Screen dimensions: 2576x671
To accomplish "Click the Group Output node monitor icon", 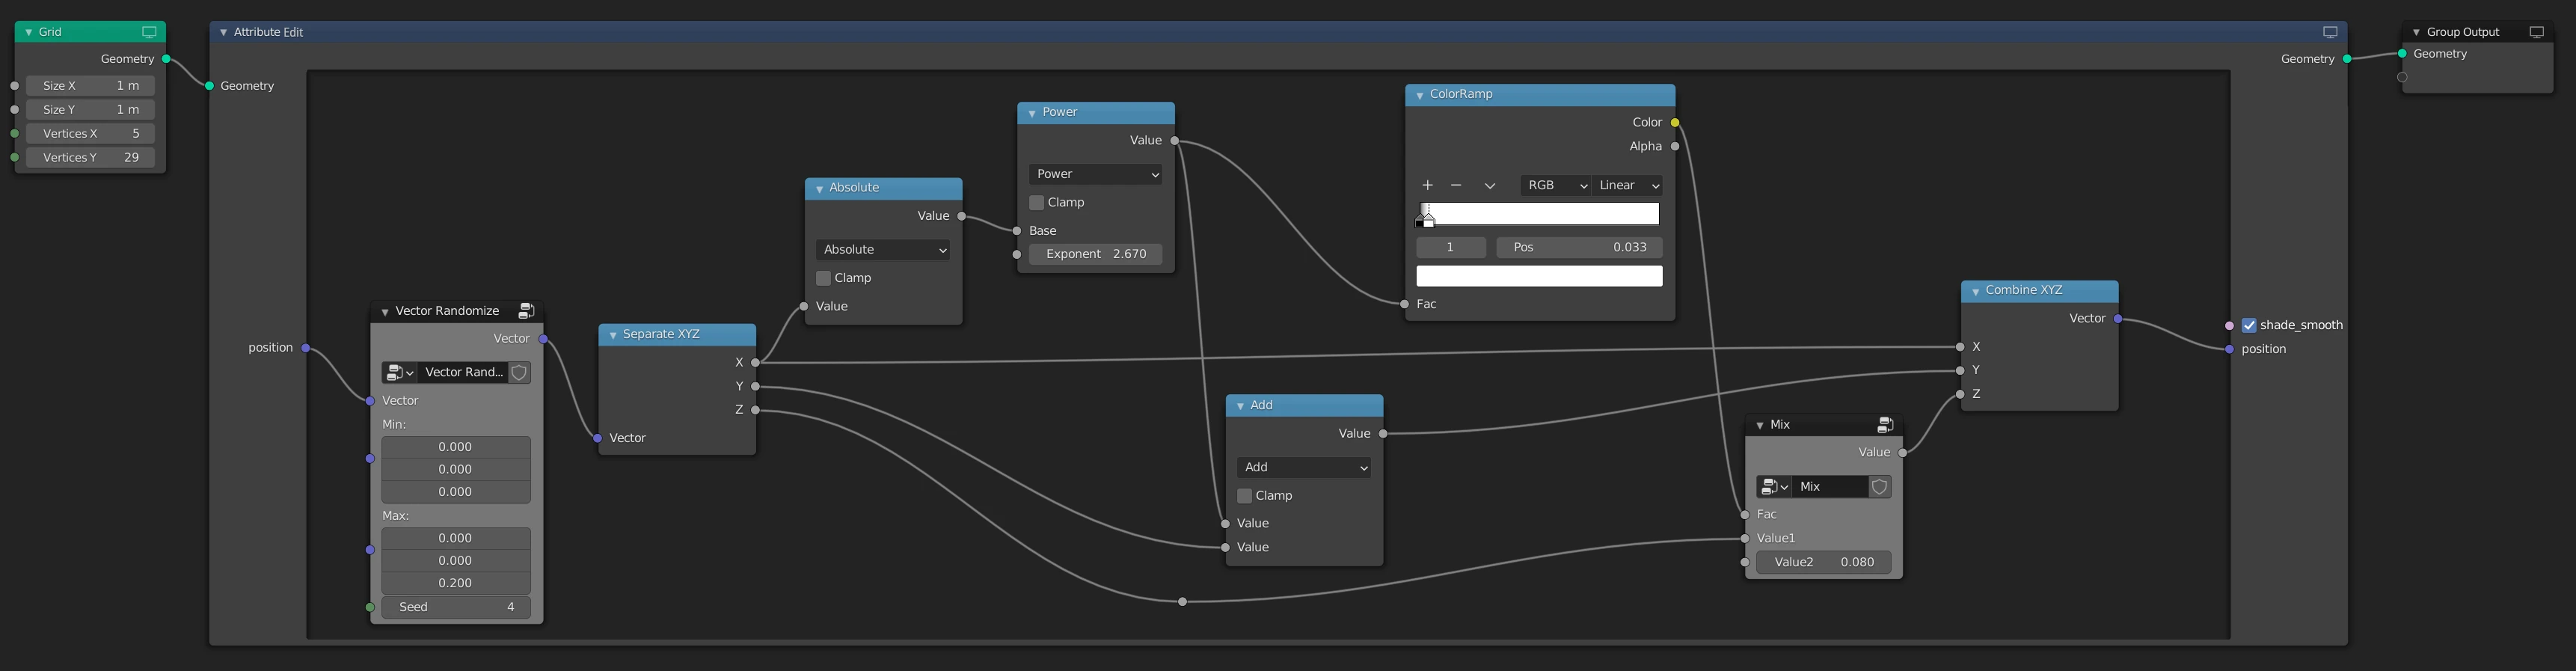I will click(x=2536, y=32).
